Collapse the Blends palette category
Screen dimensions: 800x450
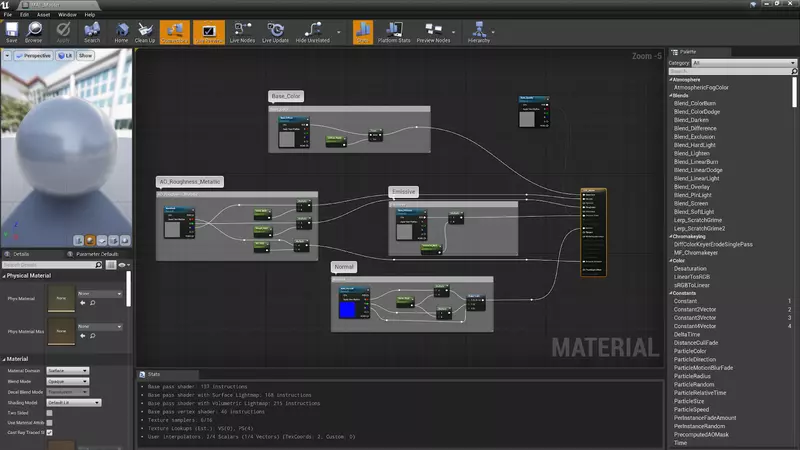tap(671, 95)
